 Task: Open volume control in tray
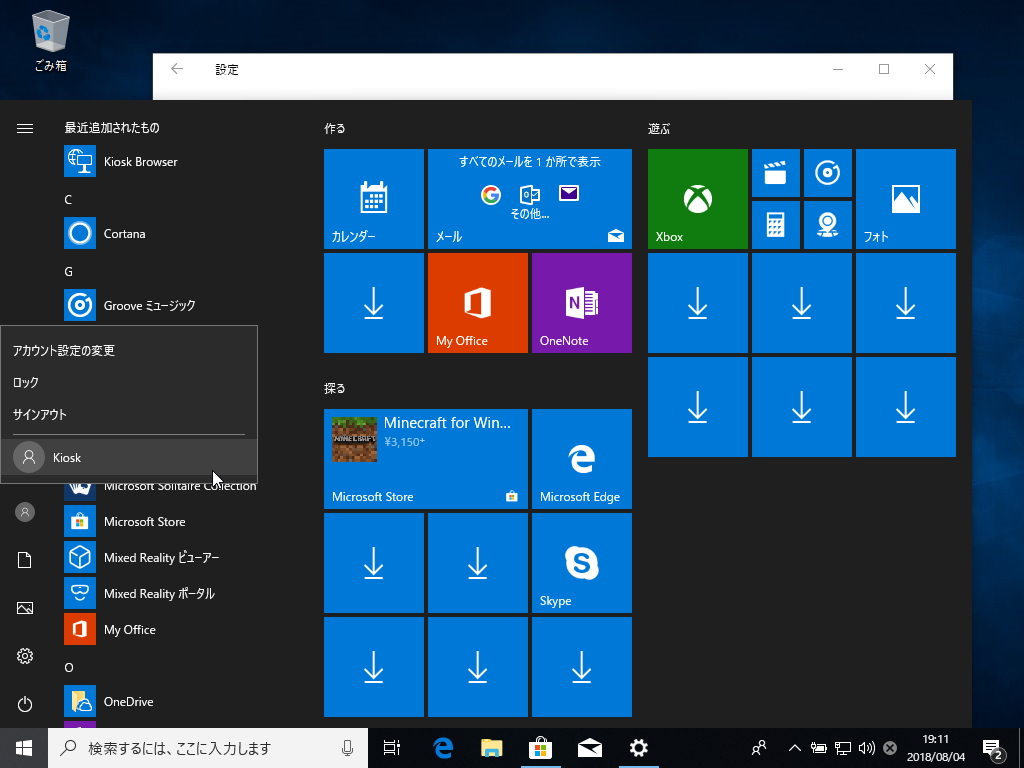point(866,748)
